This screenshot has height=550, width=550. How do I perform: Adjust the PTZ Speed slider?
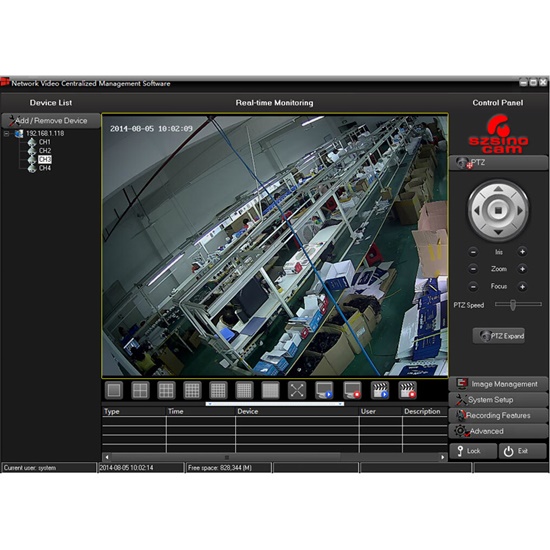pyautogui.click(x=513, y=305)
